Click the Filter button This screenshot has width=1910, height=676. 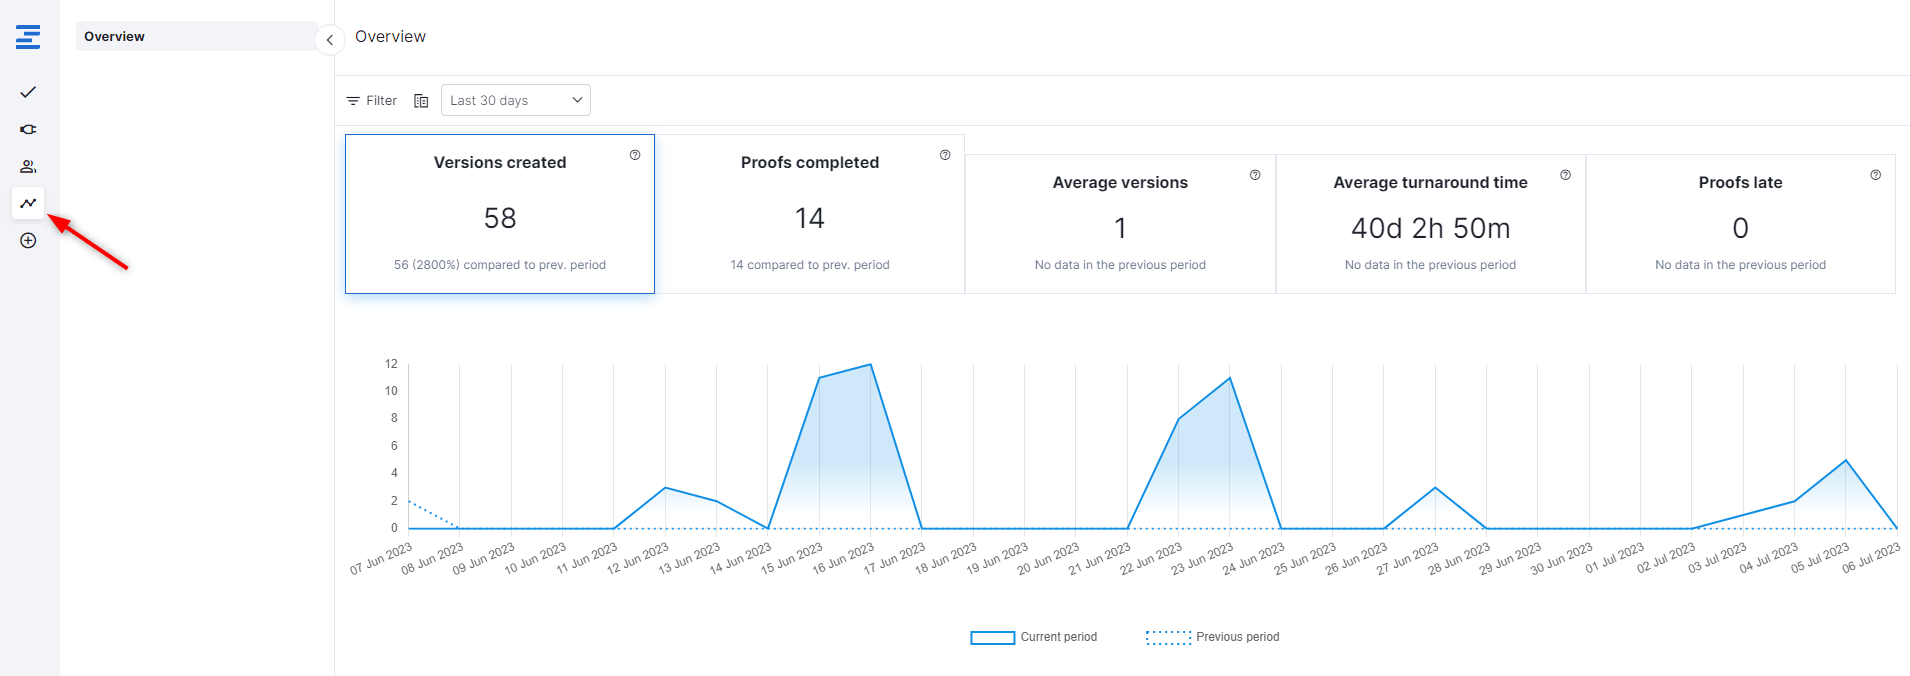pos(372,101)
